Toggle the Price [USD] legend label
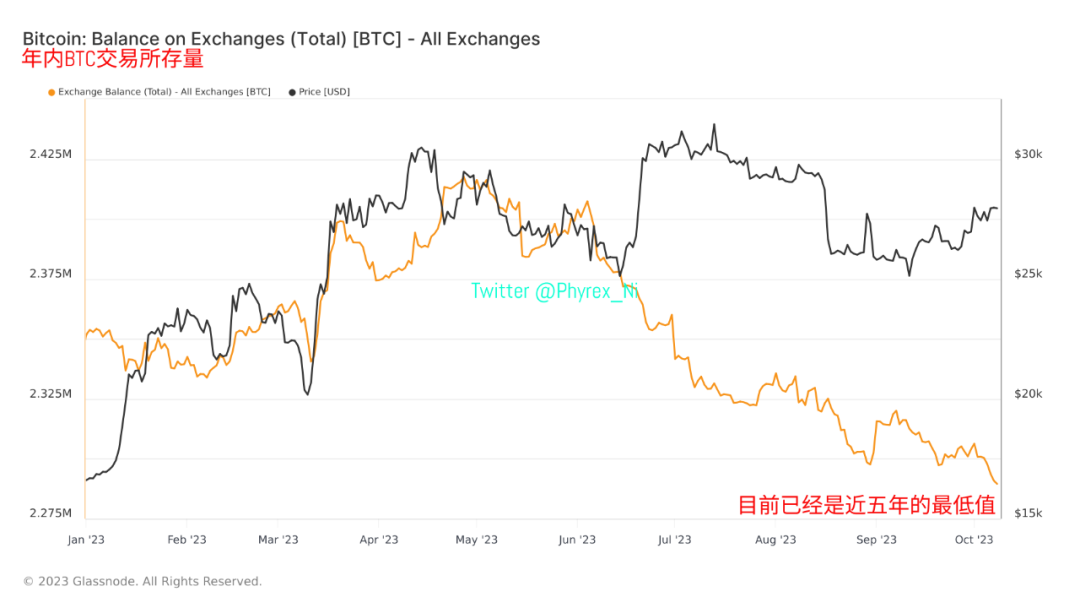The height and width of the screenshot is (608, 1080). tap(324, 92)
